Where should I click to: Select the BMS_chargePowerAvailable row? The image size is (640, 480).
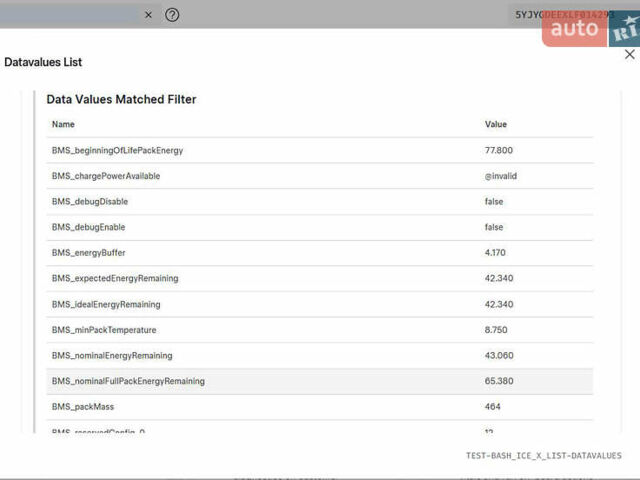106,176
